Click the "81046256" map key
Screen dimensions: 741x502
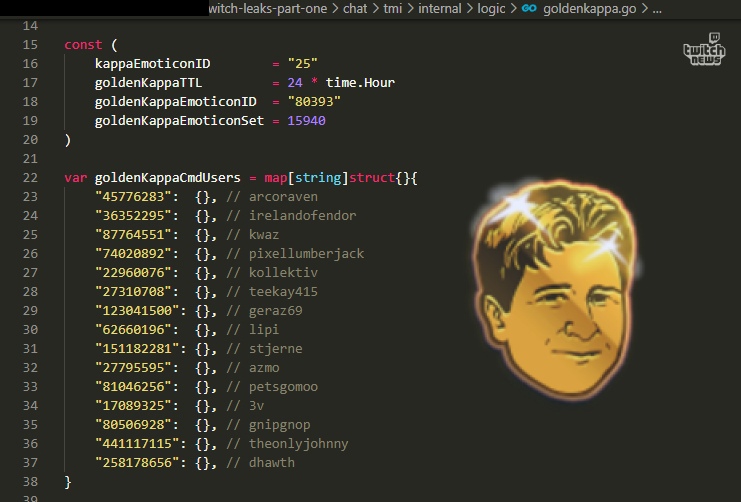[x=133, y=387]
